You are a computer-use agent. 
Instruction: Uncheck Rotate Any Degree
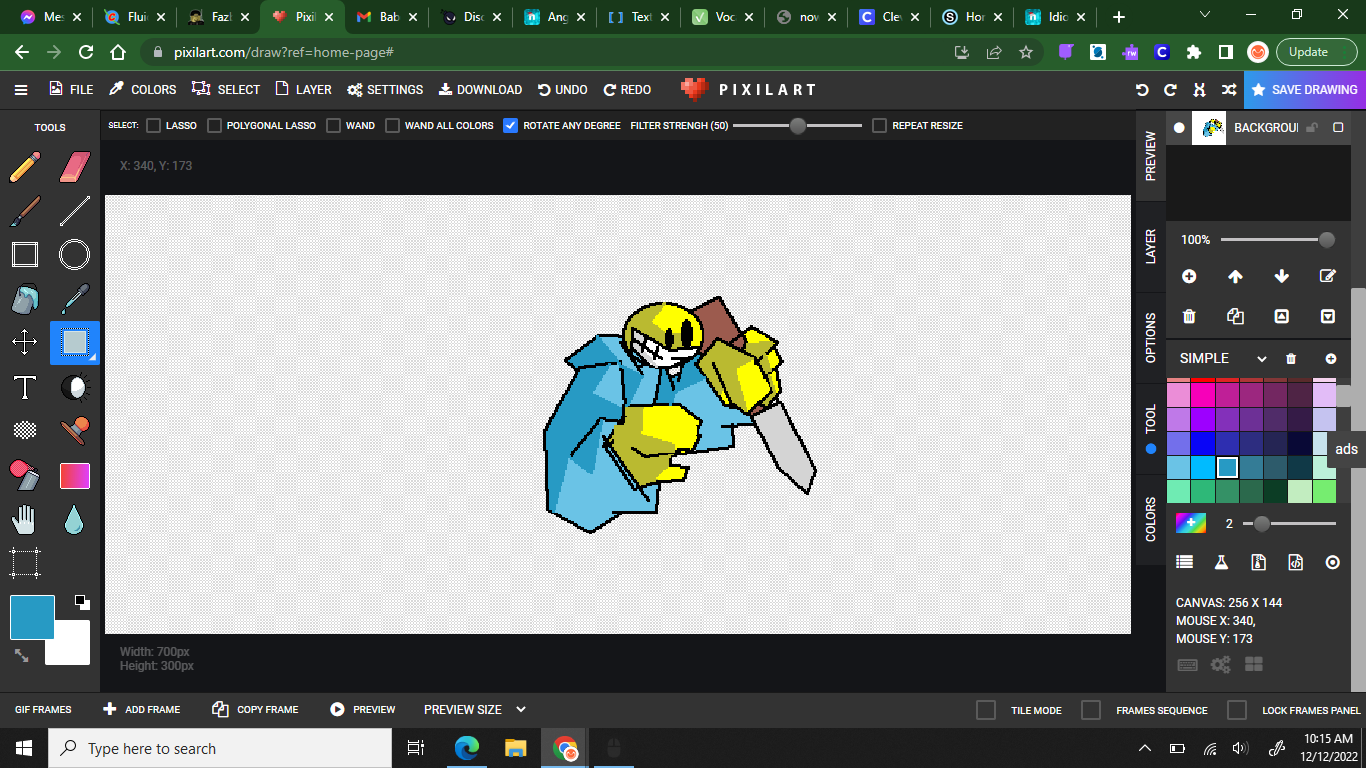pos(511,126)
